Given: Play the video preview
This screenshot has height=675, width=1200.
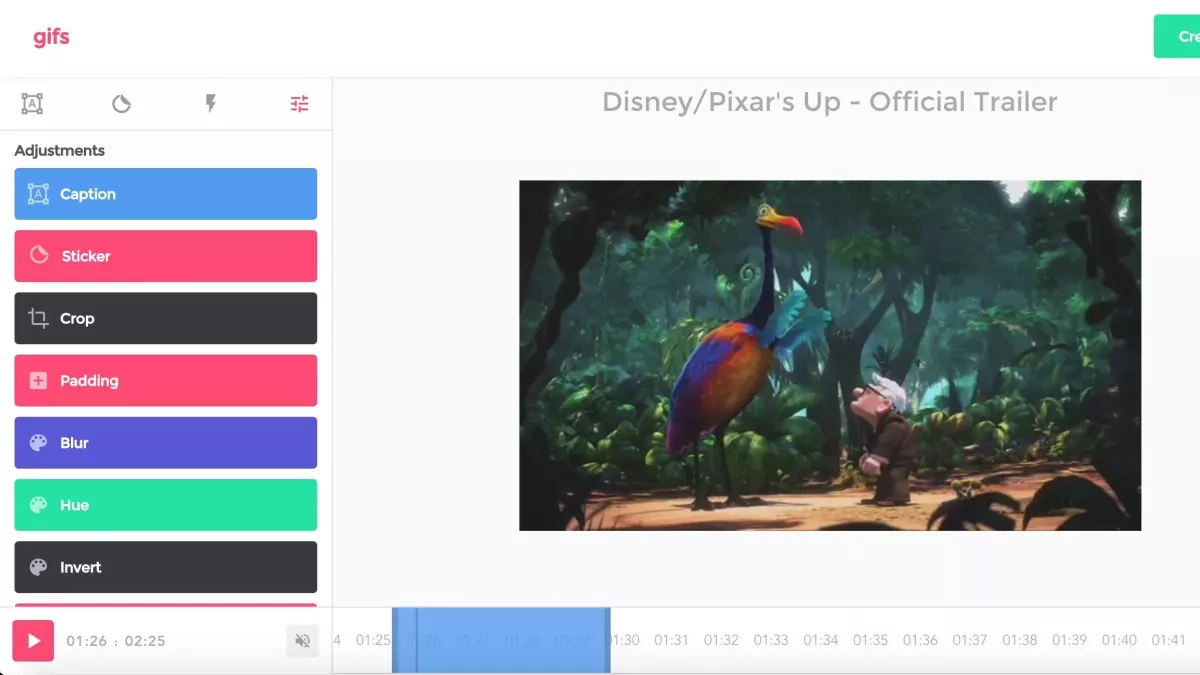Looking at the screenshot, I should (33, 641).
